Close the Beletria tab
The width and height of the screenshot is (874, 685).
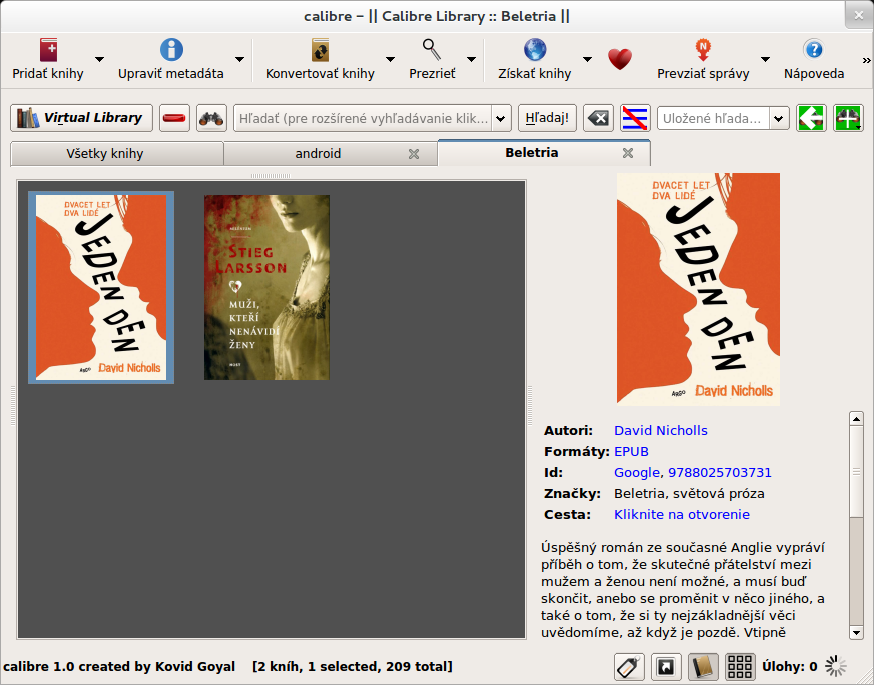[628, 153]
